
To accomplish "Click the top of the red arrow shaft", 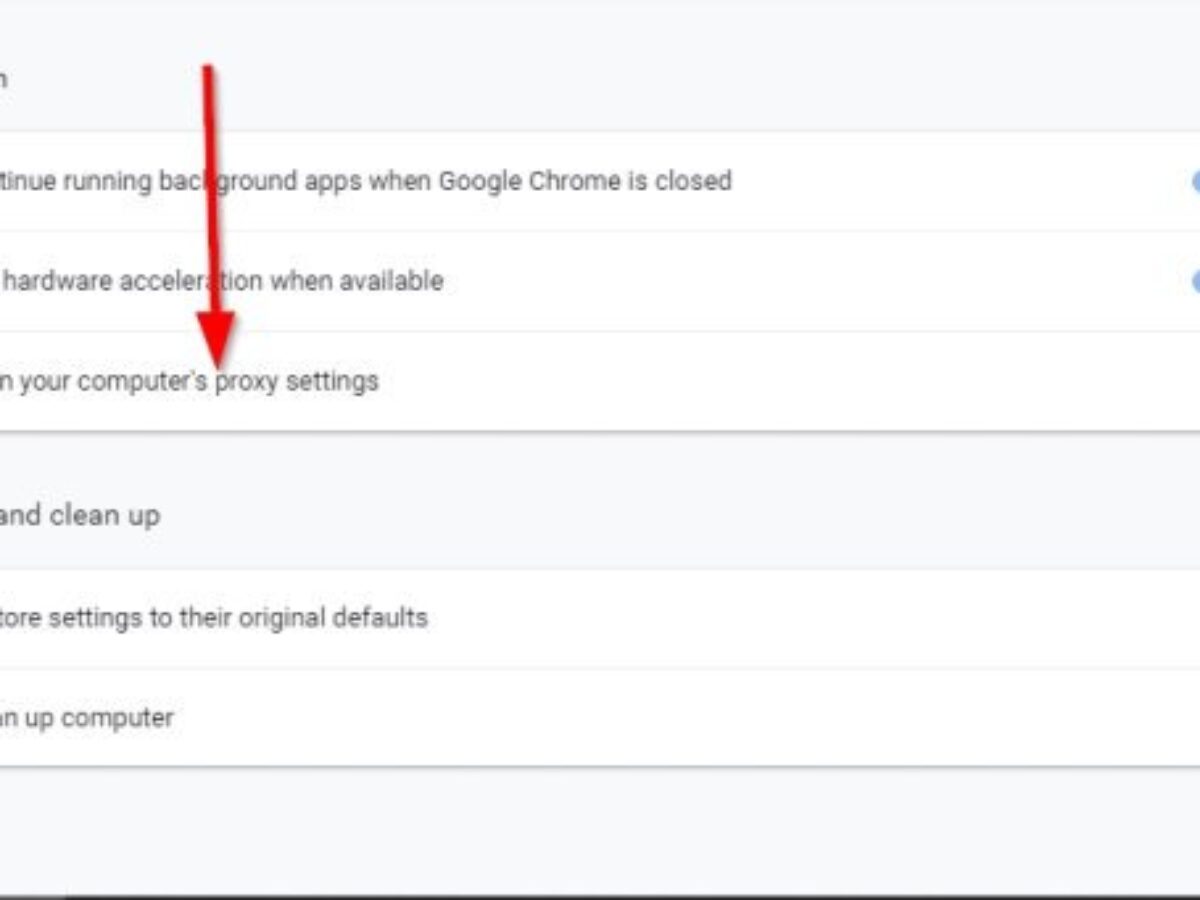I will [208, 72].
